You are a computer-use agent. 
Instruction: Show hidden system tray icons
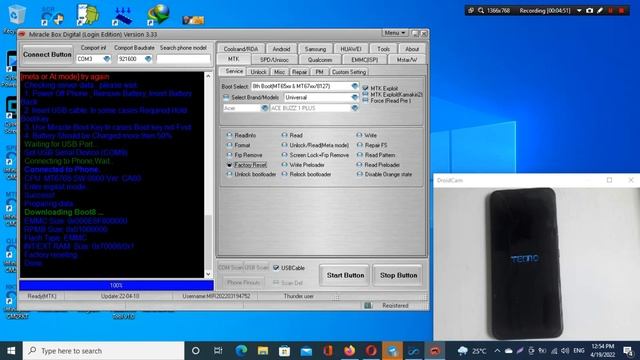point(497,351)
